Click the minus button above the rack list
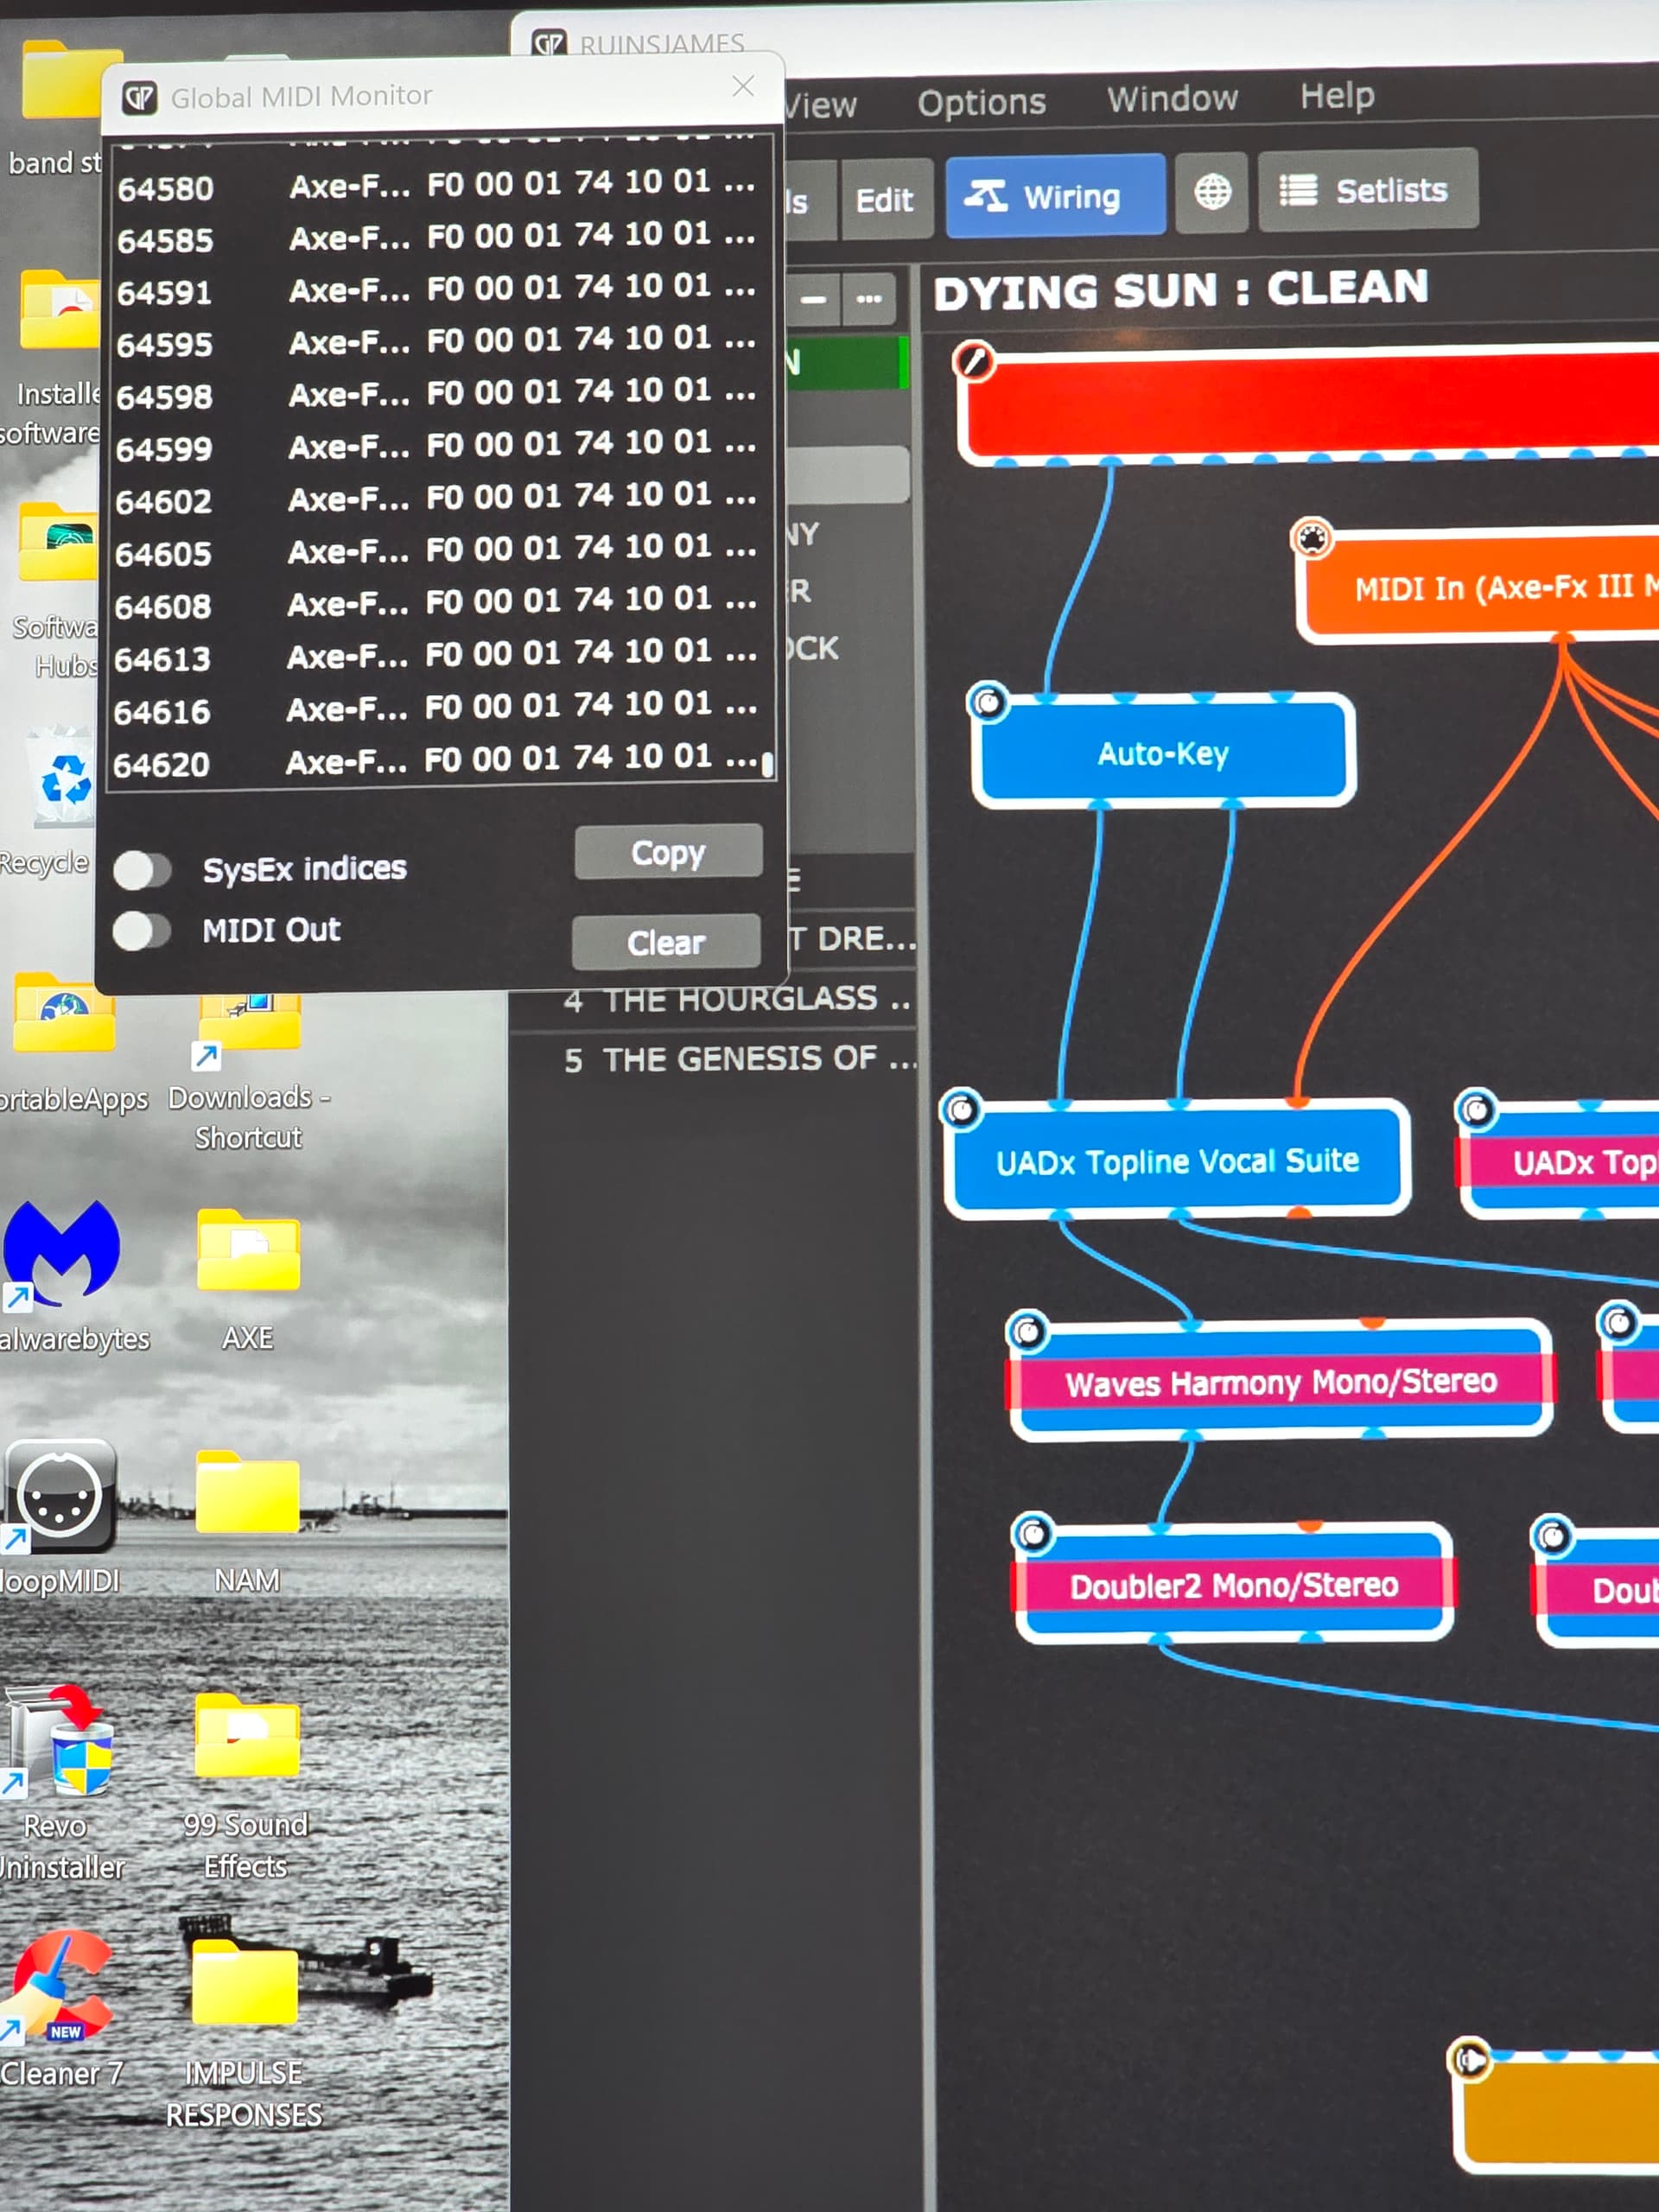1659x2212 pixels. point(813,299)
